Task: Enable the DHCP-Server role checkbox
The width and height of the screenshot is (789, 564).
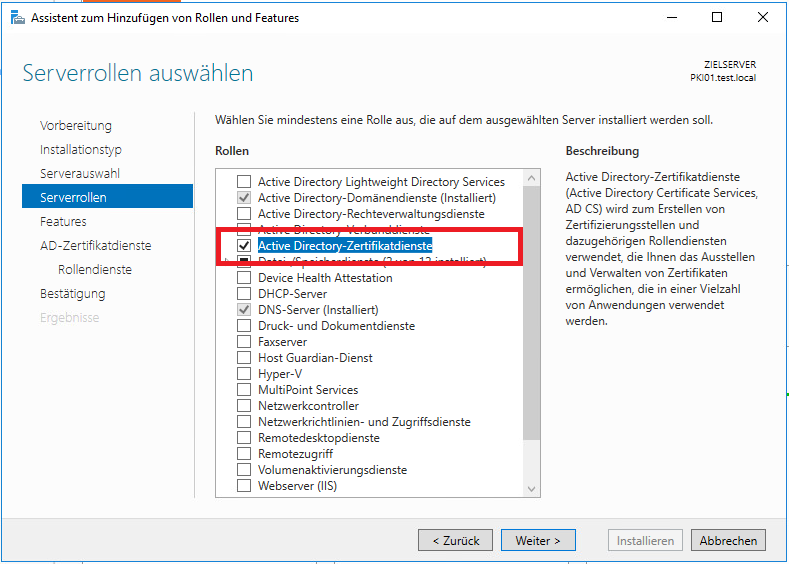Action: tap(244, 294)
